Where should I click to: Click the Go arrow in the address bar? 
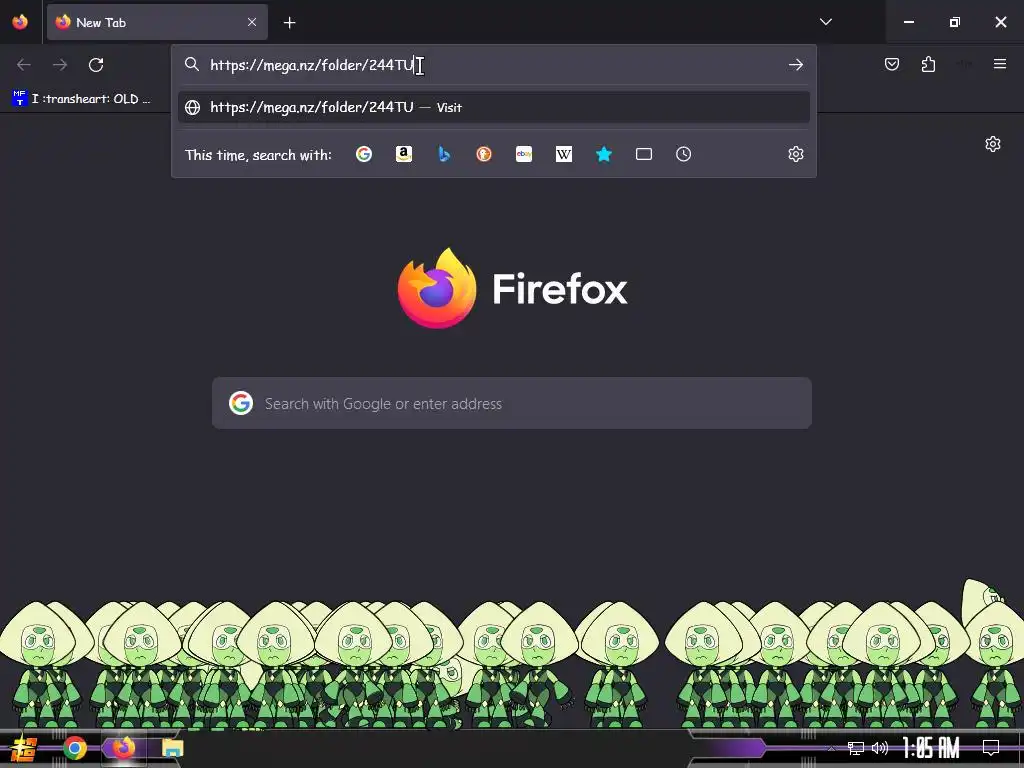(x=795, y=65)
